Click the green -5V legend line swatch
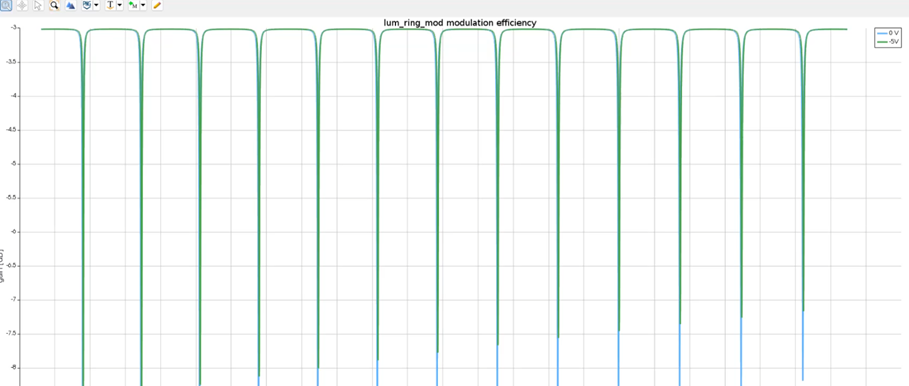 (882, 42)
